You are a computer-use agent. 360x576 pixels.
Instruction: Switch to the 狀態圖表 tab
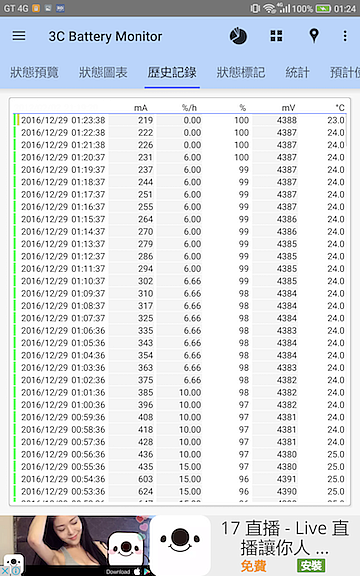(x=103, y=72)
